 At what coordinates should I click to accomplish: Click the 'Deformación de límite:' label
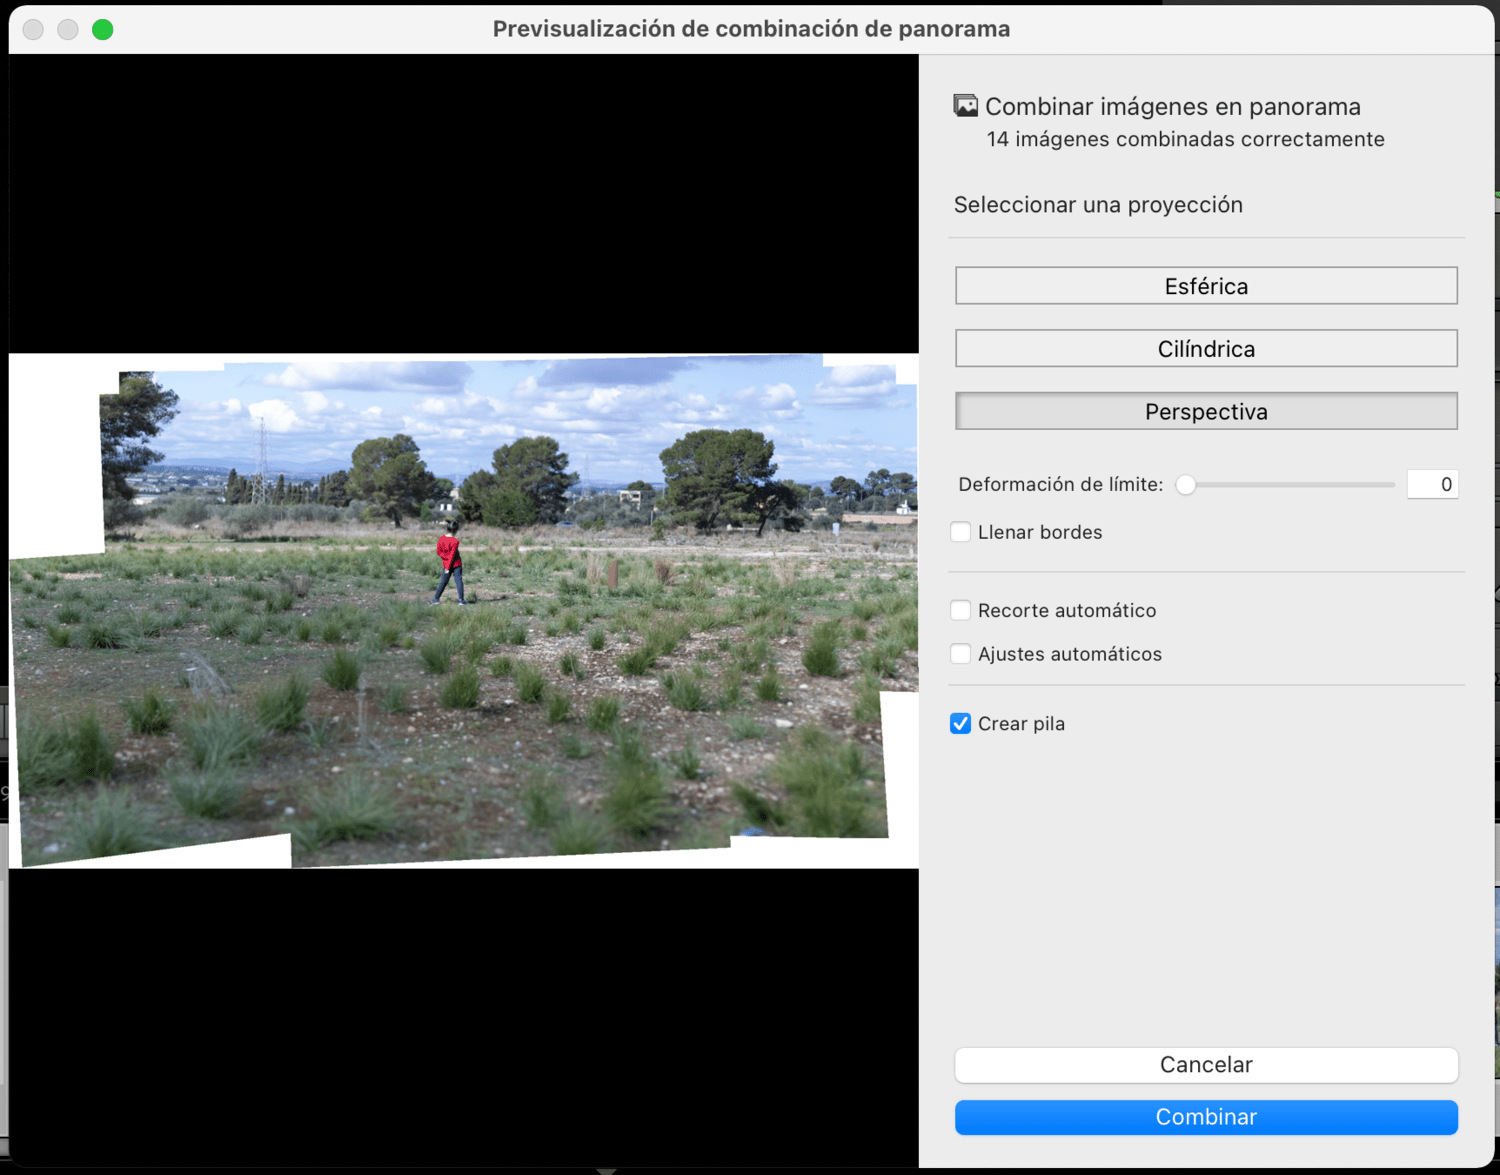click(x=1061, y=484)
